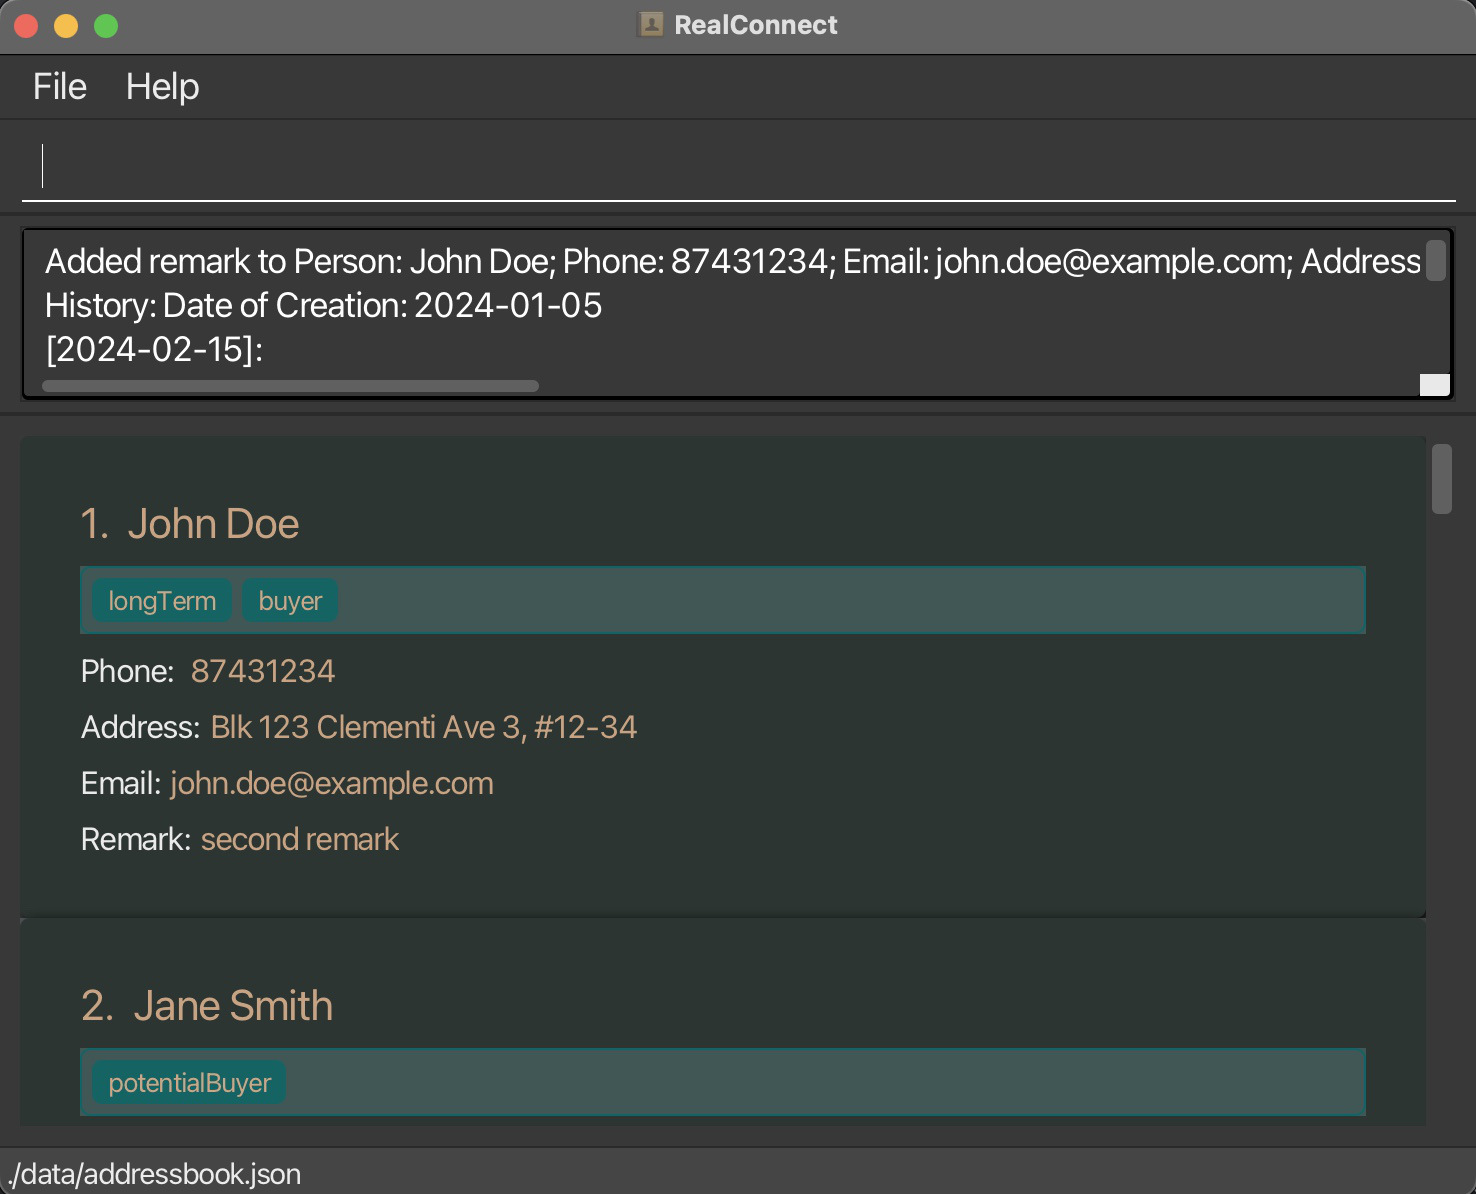Click the longTerm tag

[x=162, y=601]
